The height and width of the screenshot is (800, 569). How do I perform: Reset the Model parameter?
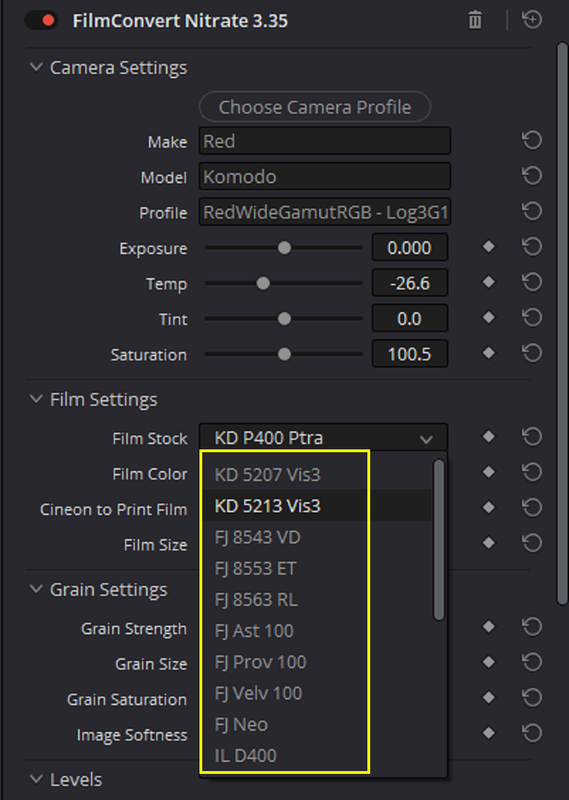pyautogui.click(x=532, y=176)
